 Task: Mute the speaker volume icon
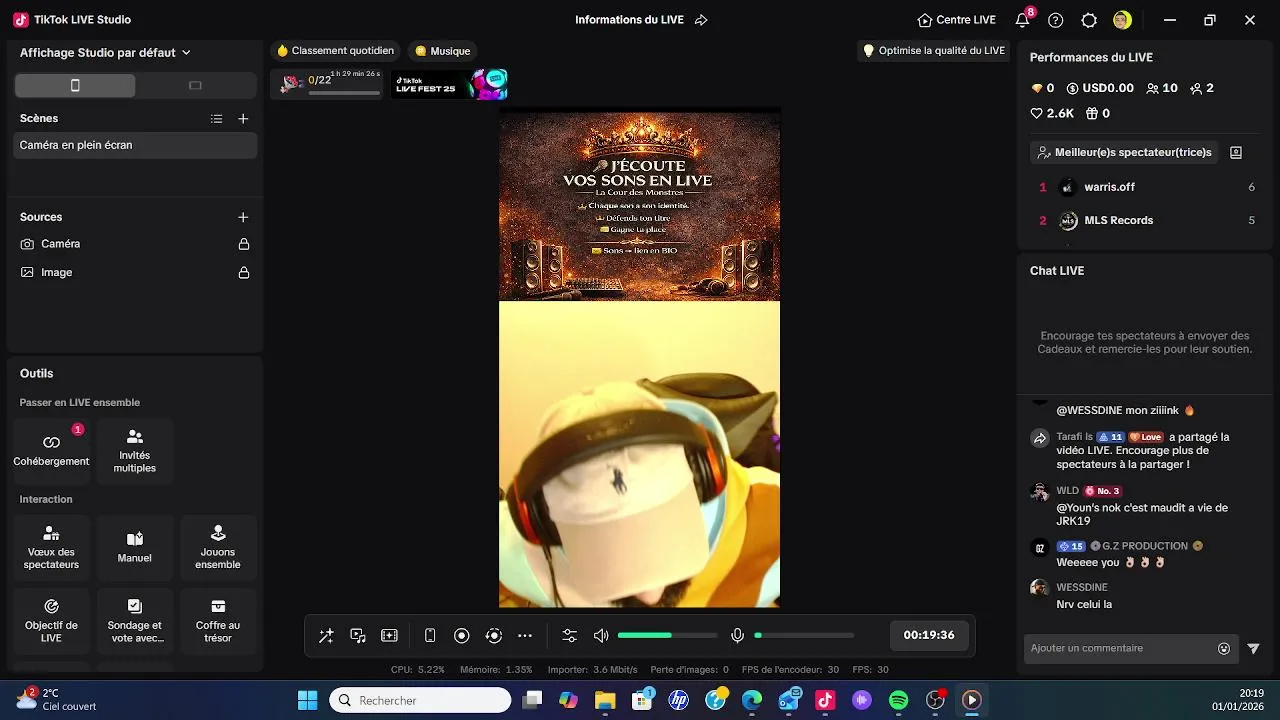[x=601, y=636]
